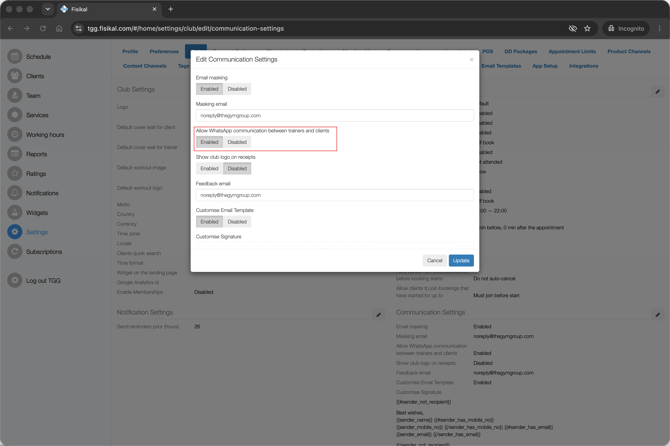The width and height of the screenshot is (670, 446).
Task: Click the site information icon in address bar
Action: [78, 28]
